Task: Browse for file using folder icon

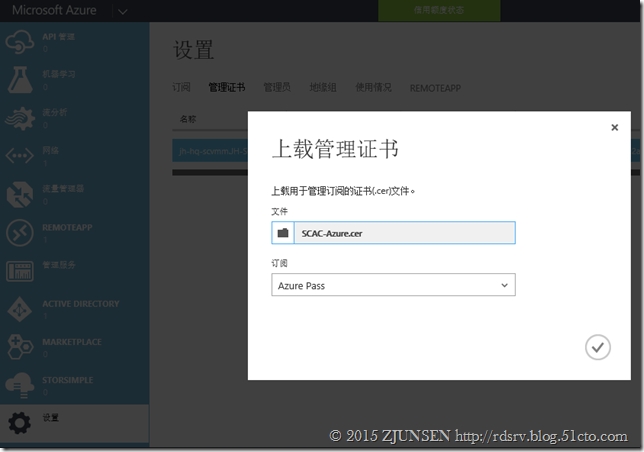Action: click(283, 233)
